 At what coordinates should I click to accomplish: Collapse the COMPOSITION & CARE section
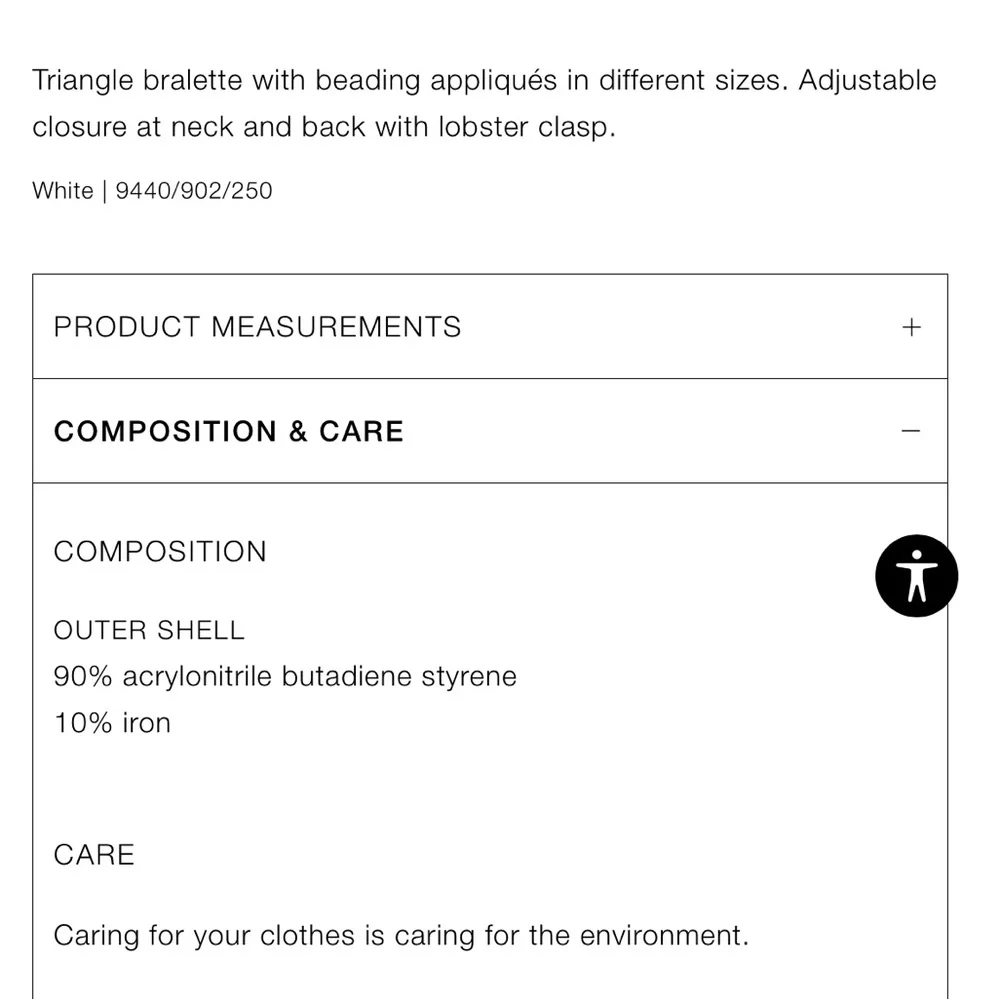click(229, 431)
